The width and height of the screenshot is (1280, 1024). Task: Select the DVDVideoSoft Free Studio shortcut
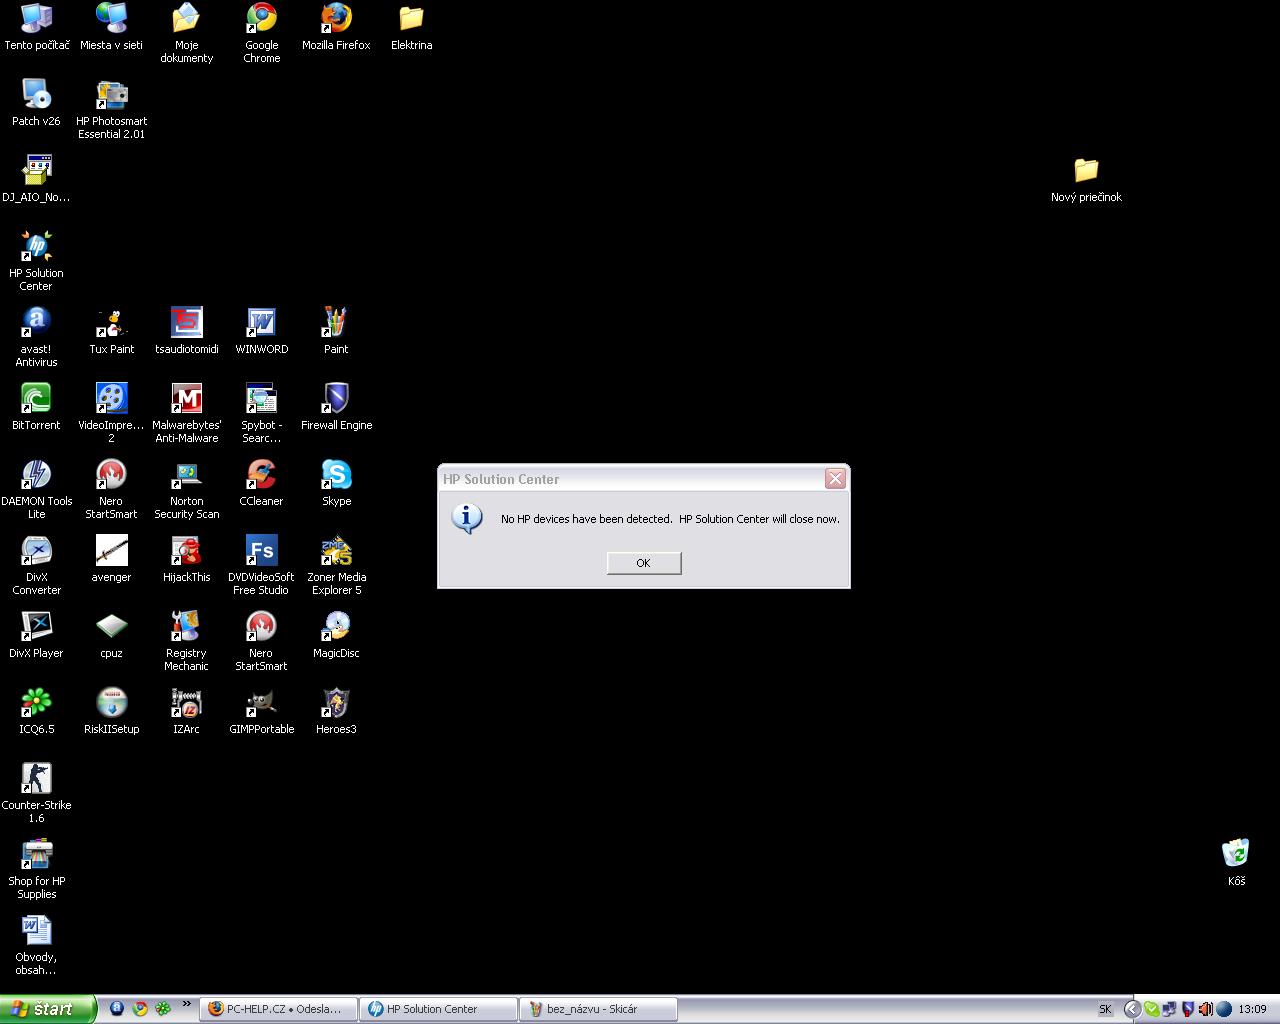coord(261,565)
